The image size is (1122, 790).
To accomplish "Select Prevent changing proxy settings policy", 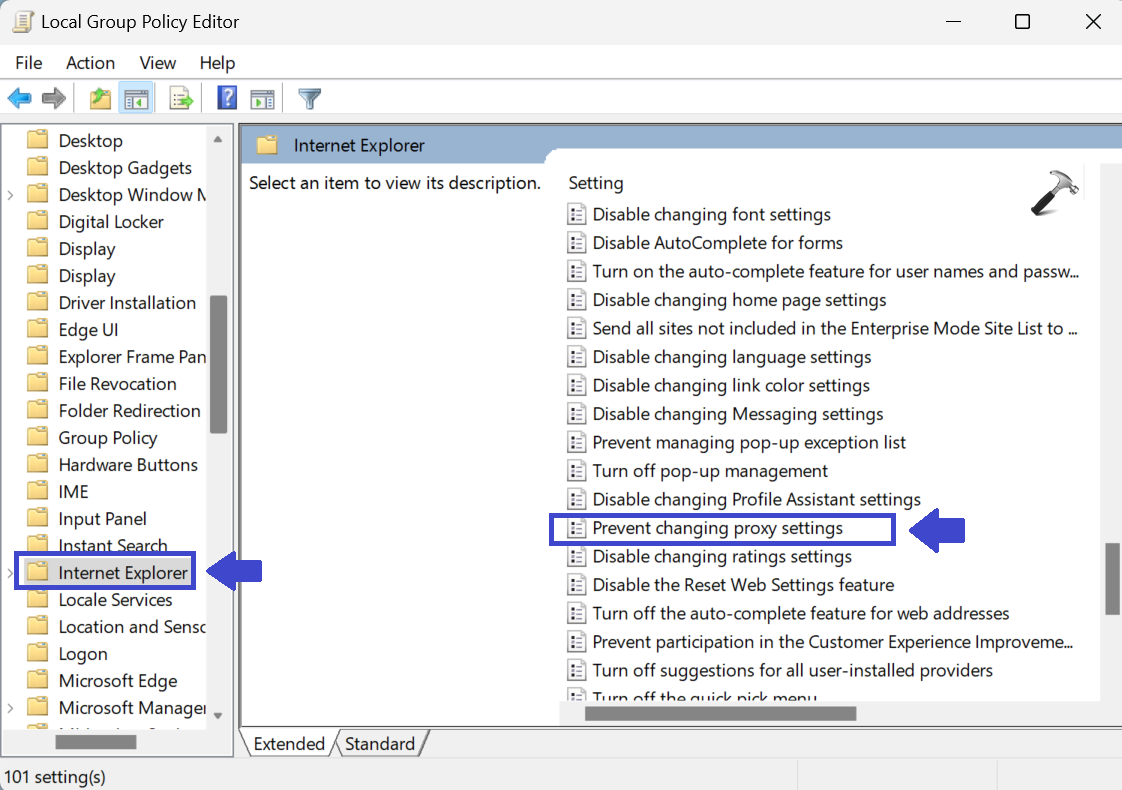I will (x=717, y=528).
